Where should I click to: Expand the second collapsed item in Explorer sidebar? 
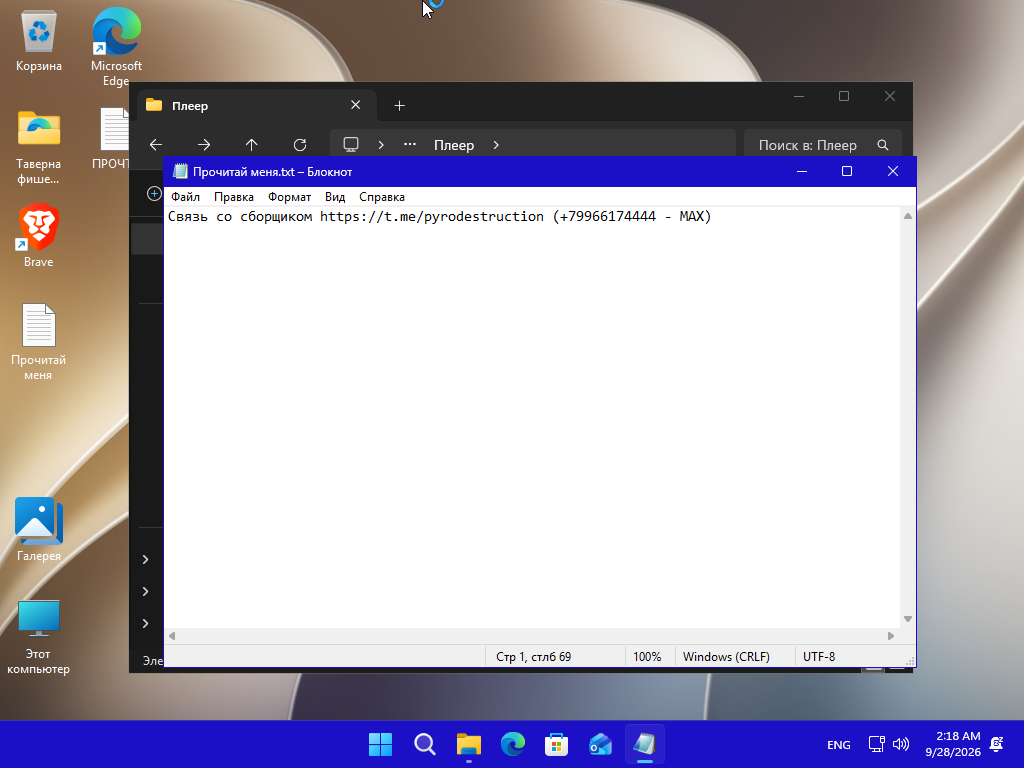click(x=146, y=592)
